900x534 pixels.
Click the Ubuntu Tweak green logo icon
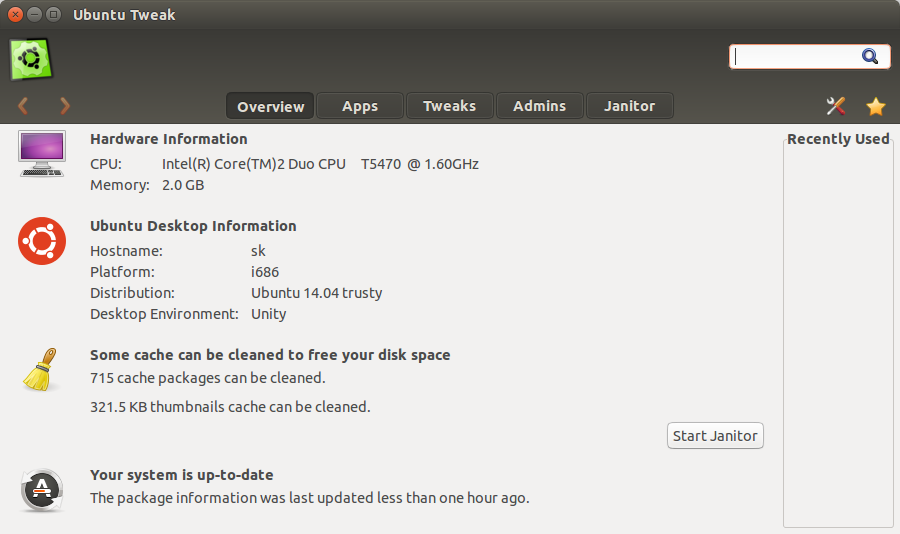point(31,59)
